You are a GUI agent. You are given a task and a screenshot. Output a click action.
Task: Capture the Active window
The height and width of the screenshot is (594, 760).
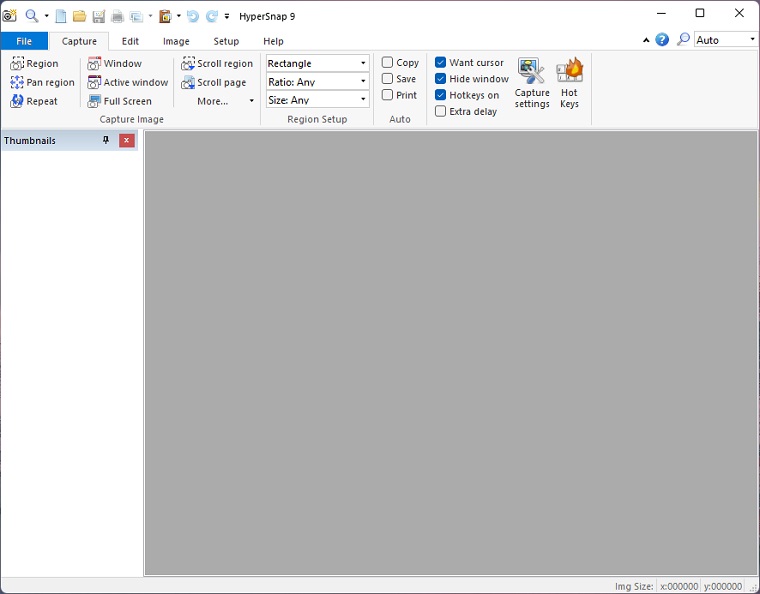pyautogui.click(x=128, y=82)
